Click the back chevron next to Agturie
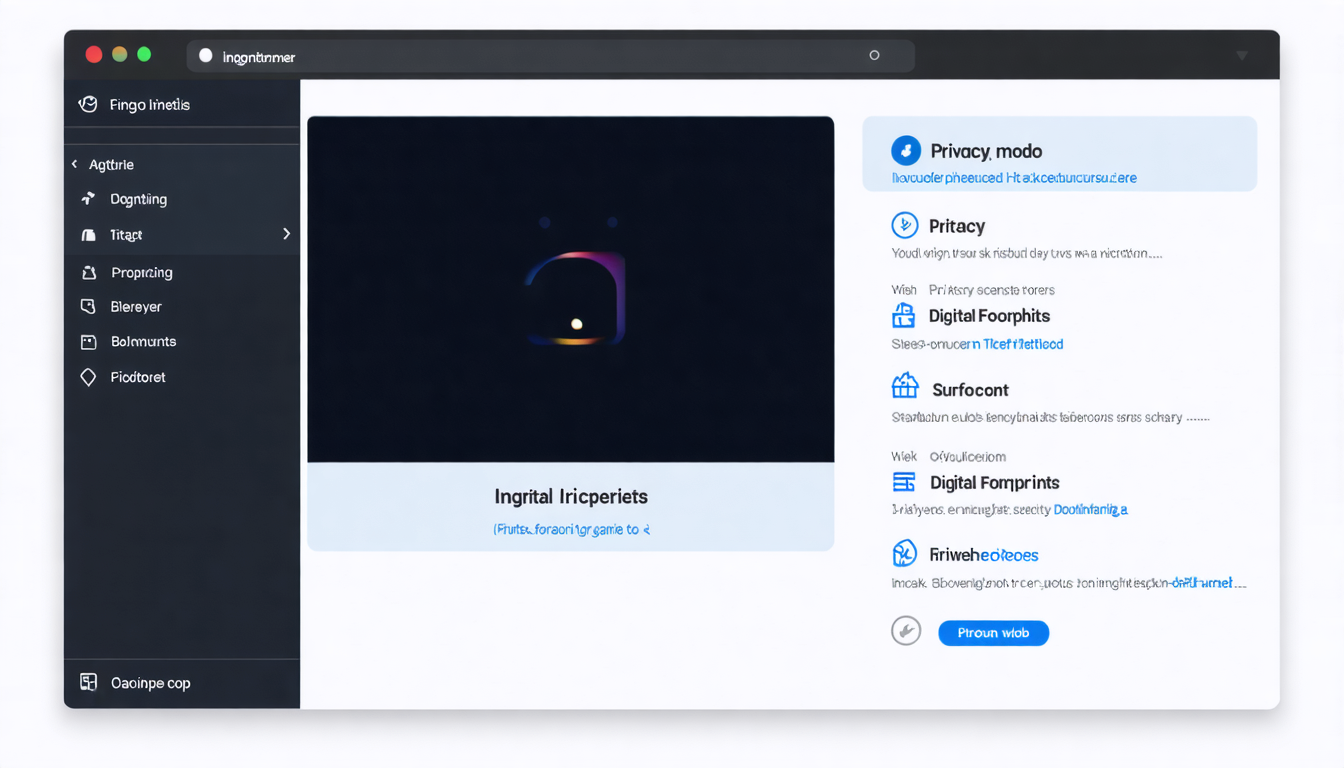 [x=74, y=164]
